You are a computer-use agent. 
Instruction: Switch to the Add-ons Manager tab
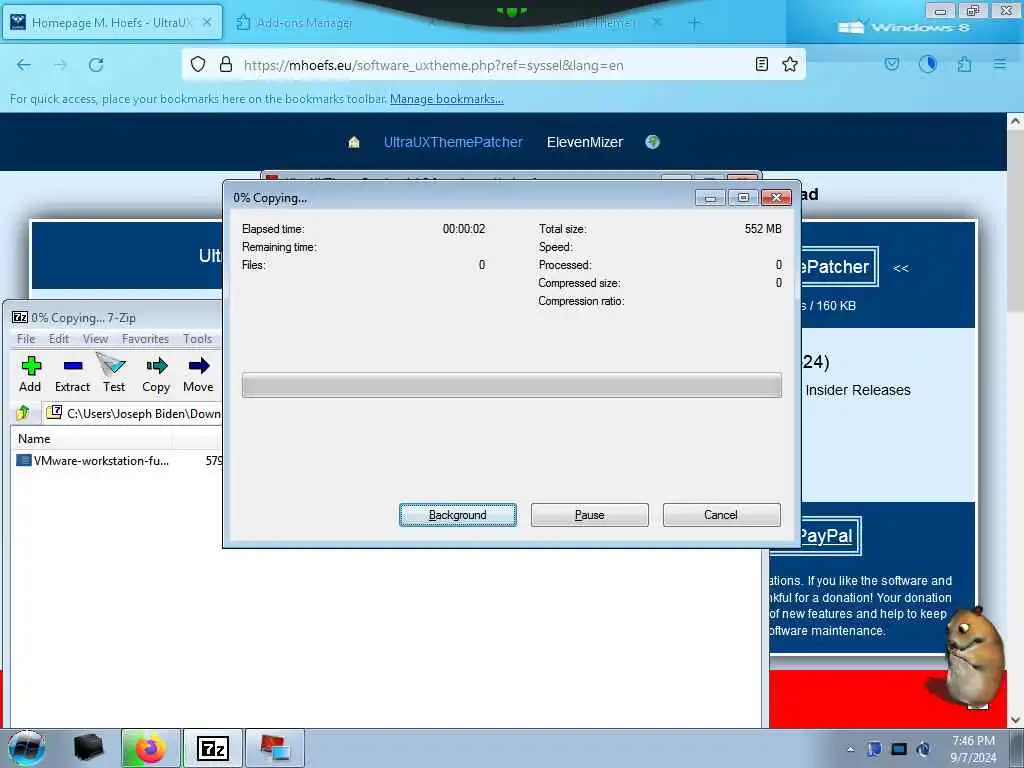(x=304, y=23)
